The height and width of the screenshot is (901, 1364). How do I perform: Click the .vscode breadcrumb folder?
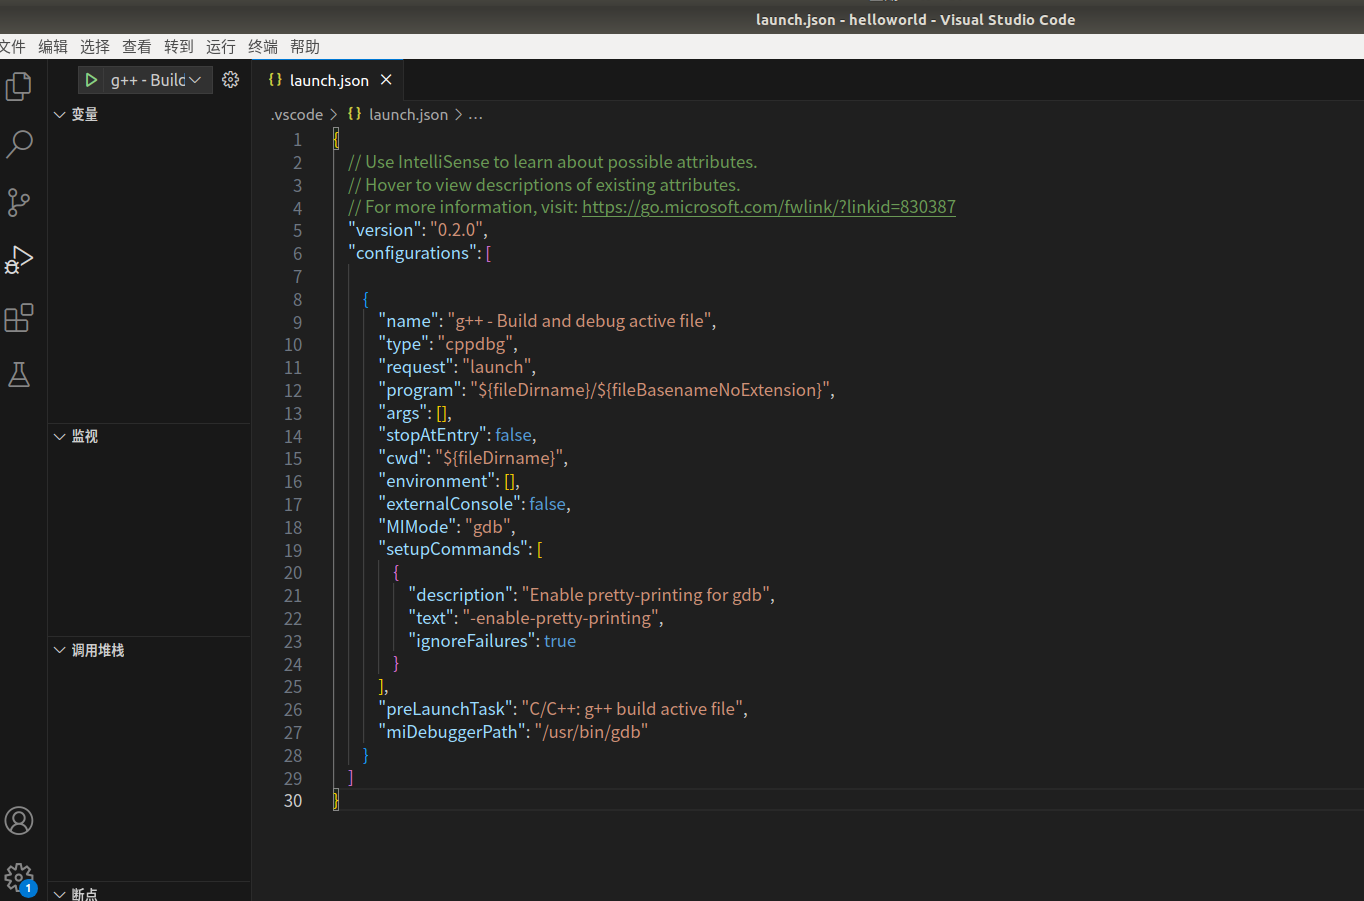297,115
